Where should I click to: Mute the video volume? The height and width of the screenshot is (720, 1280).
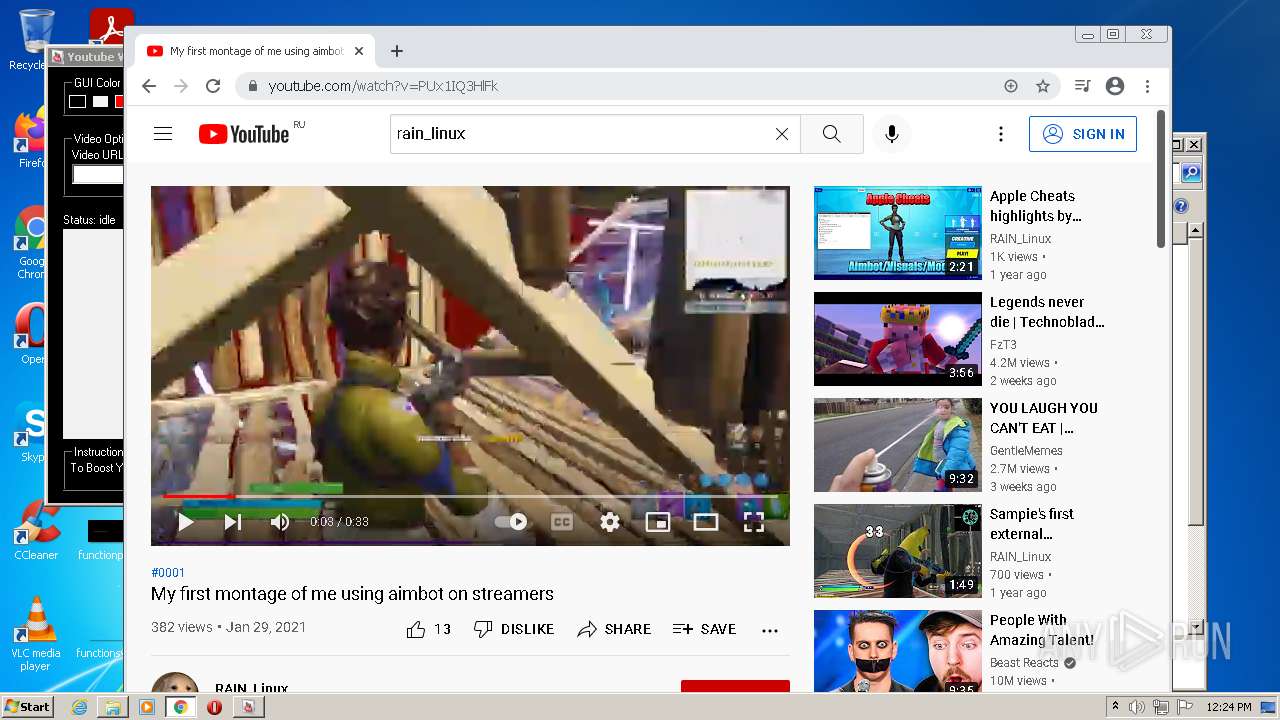click(x=280, y=521)
